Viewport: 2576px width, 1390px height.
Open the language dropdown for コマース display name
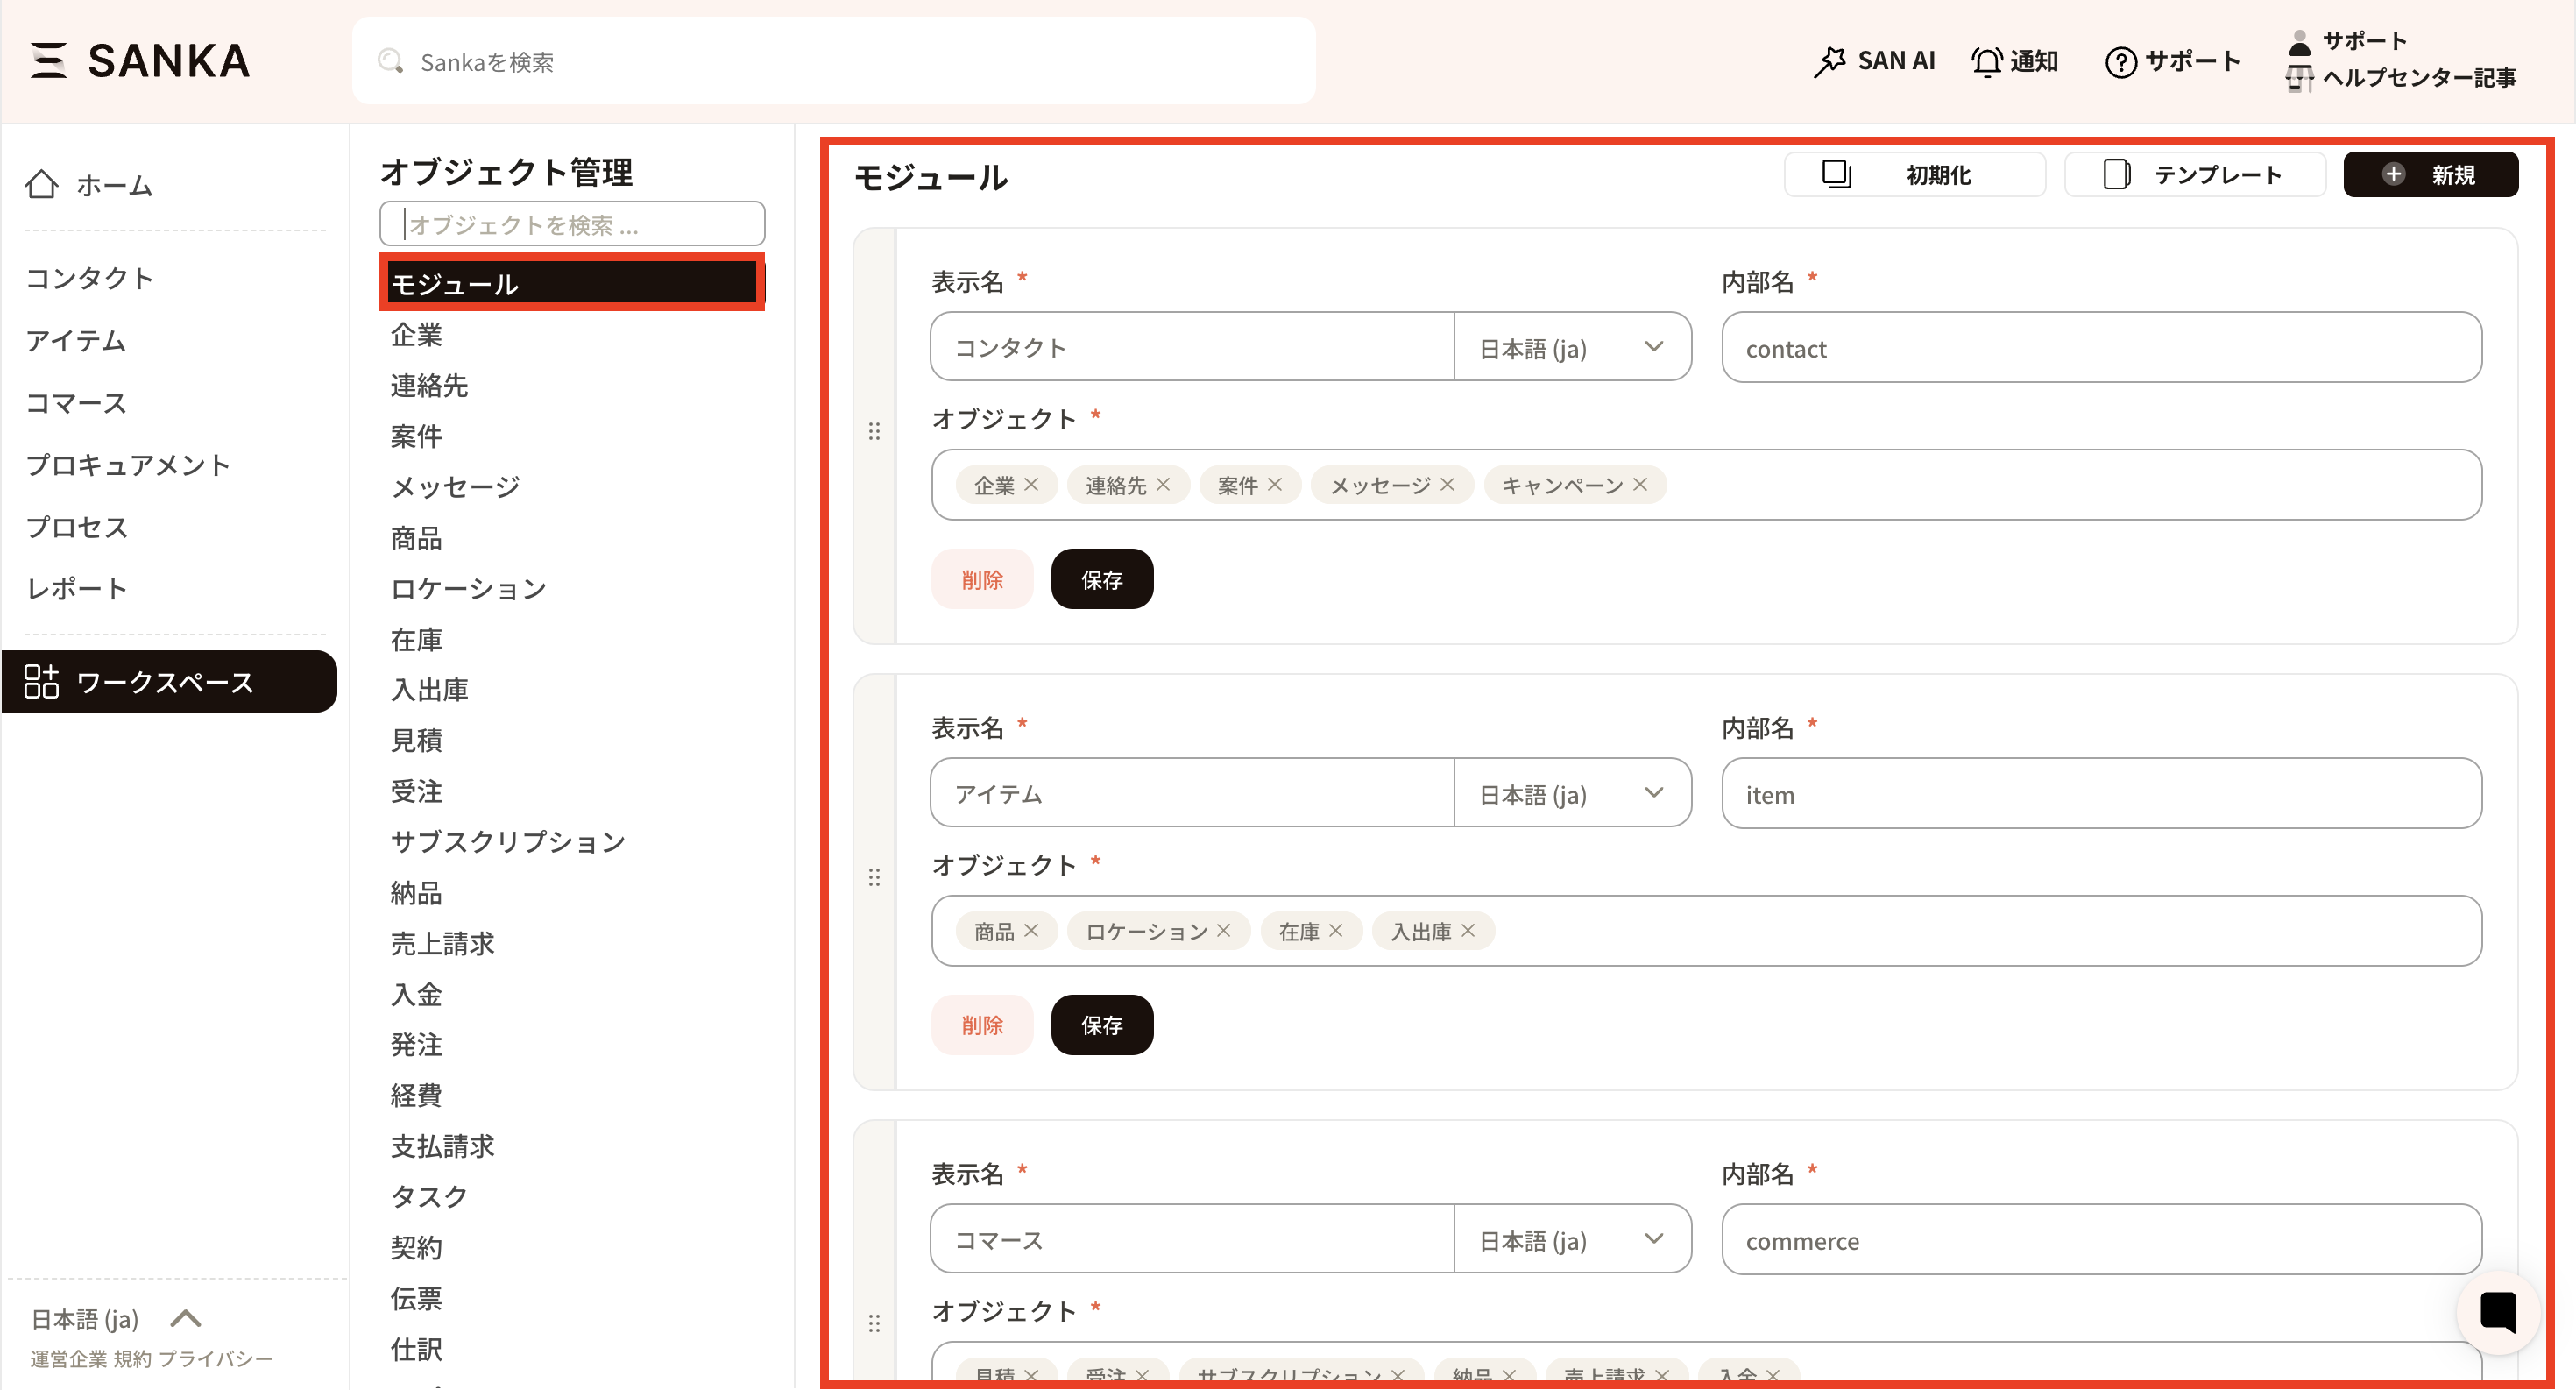pos(1572,1239)
